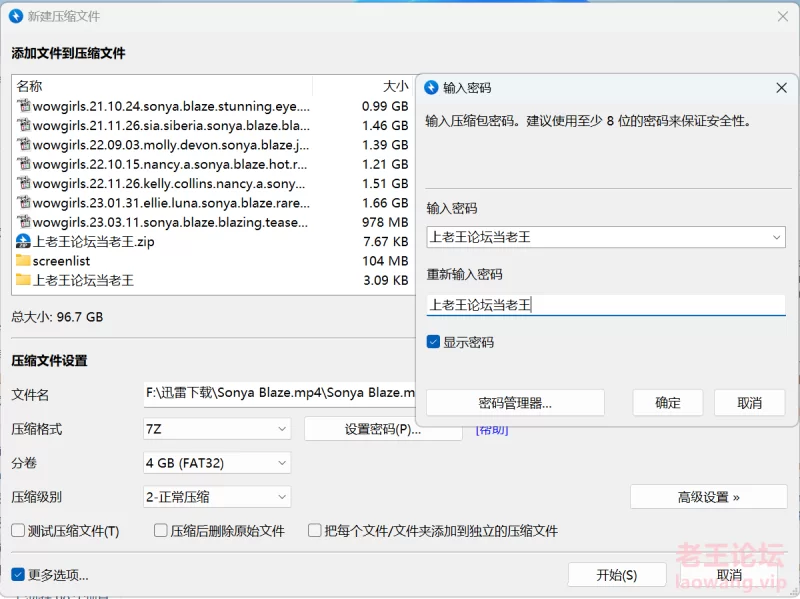This screenshot has height=599, width=800.
Task: Confirm password with 确定 button
Action: pos(668,403)
